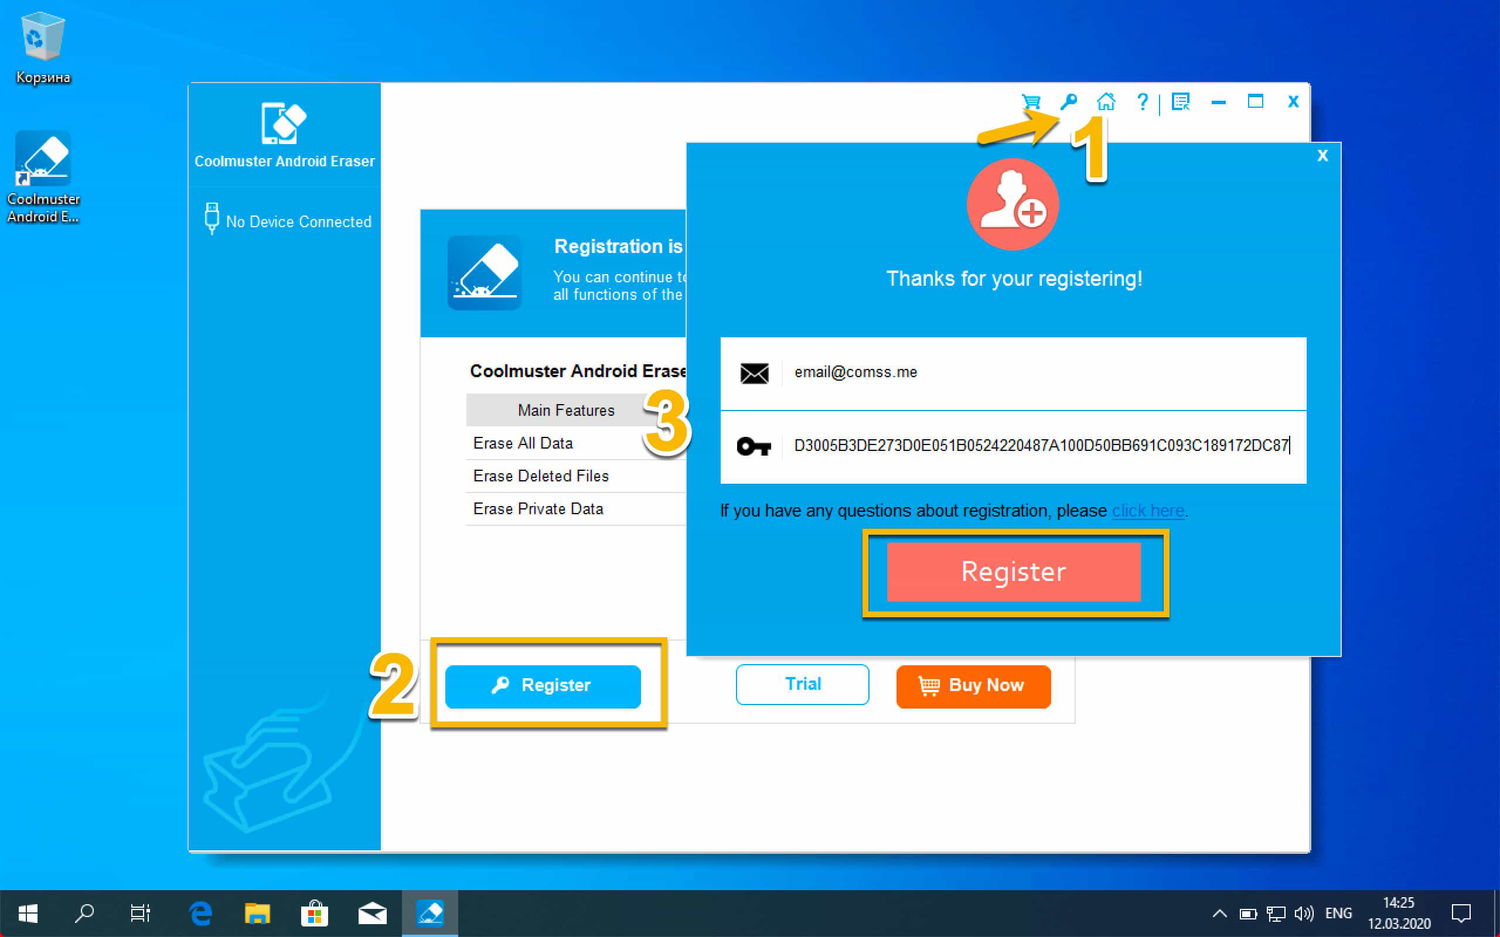This screenshot has height=937, width=1500.
Task: Select the Erase All Data row
Action: pos(576,443)
